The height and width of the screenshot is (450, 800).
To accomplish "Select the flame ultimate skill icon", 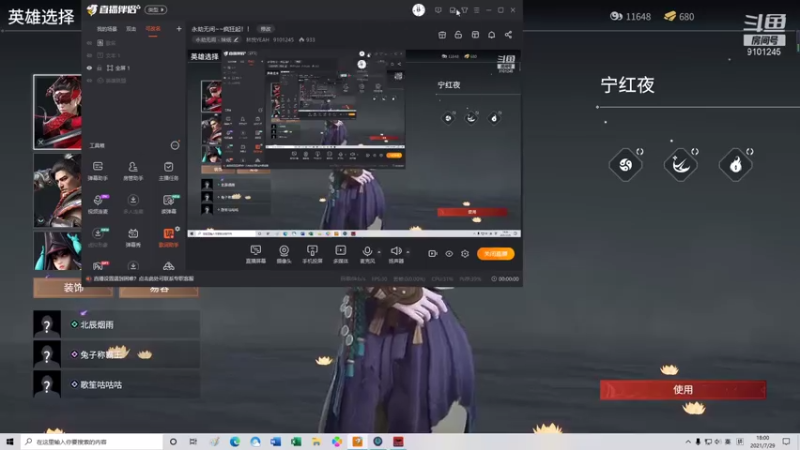I will (735, 164).
